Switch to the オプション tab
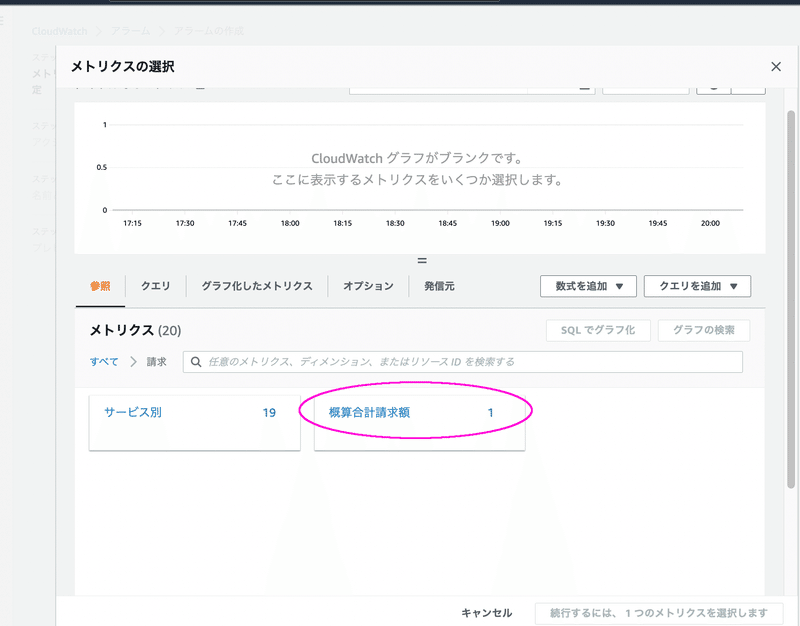Viewport: 800px width, 626px height. 368,286
